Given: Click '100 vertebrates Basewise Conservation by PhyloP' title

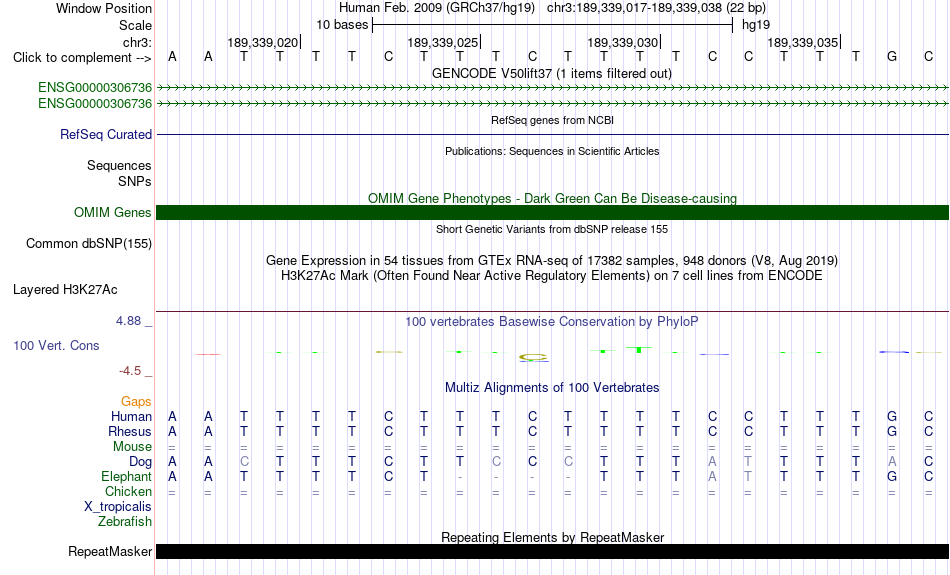Looking at the screenshot, I should pyautogui.click(x=552, y=321).
